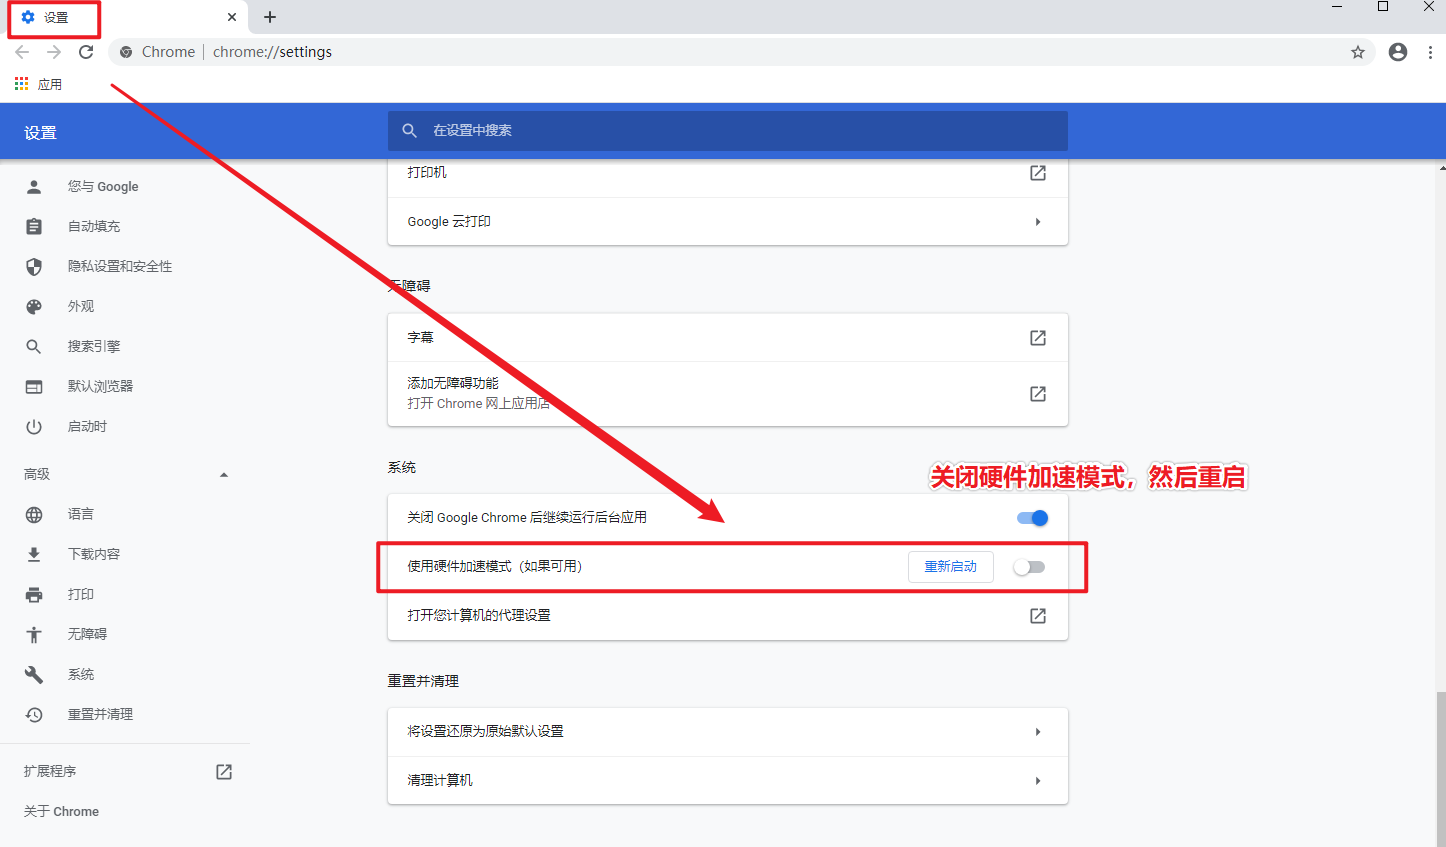Select 搜索引擎 in sidebar

[x=94, y=347]
